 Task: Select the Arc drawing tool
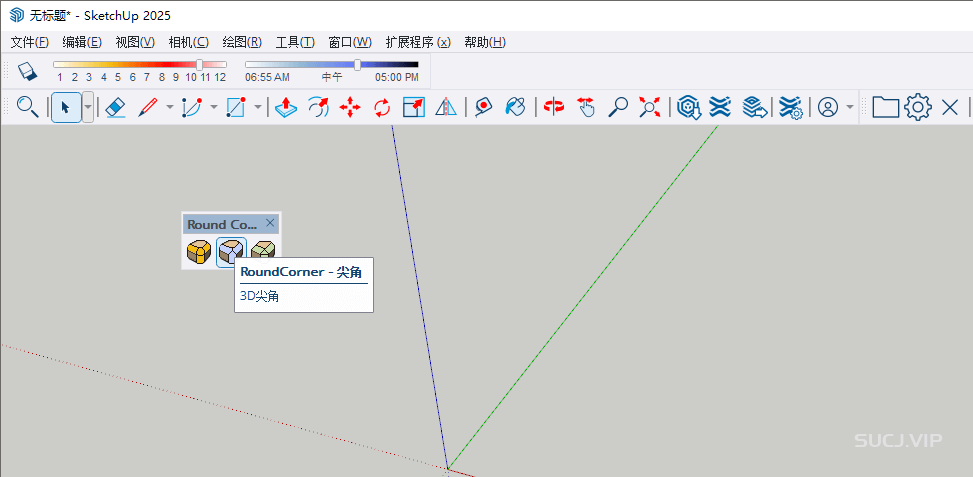tap(192, 107)
